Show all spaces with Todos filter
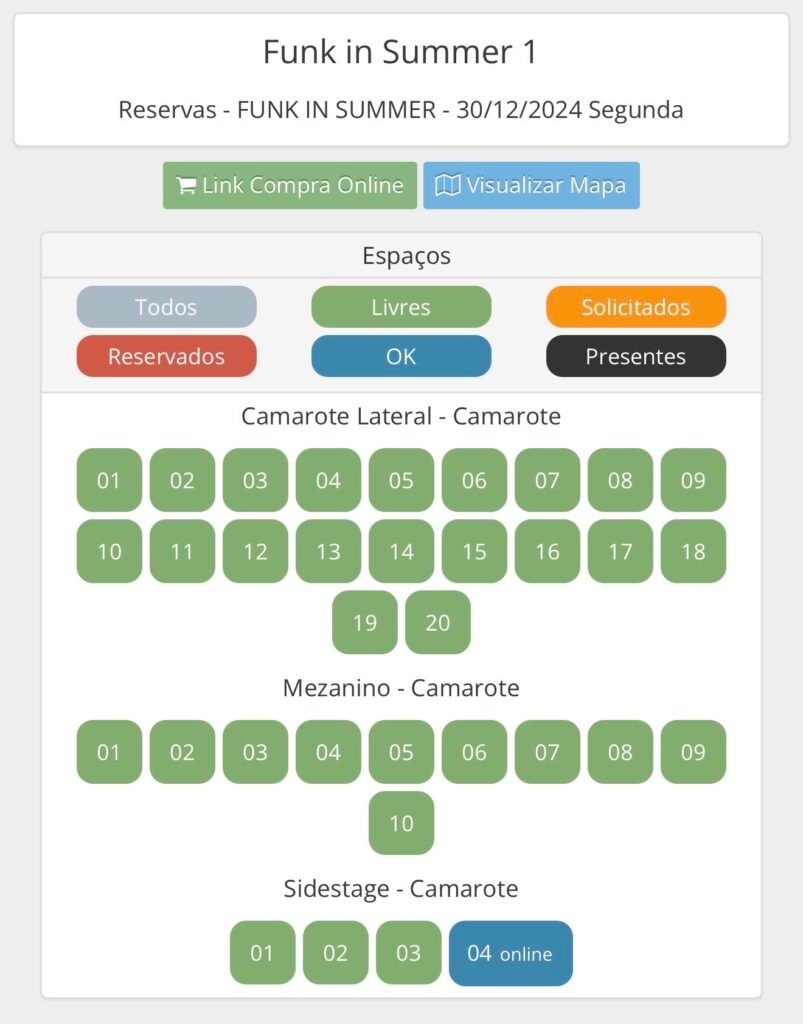803x1024 pixels. tap(166, 307)
